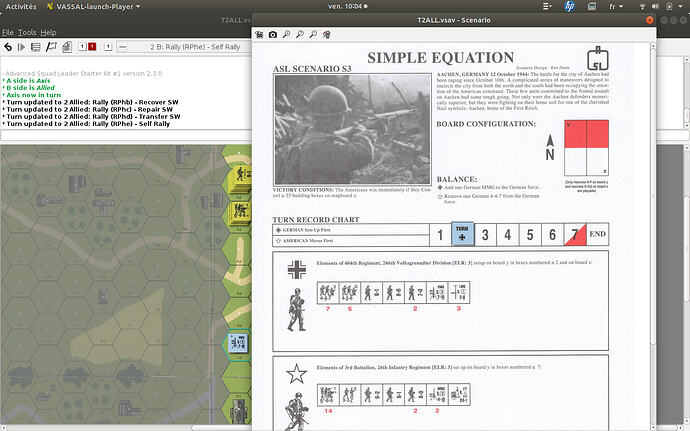
Task: Click the step-forward logfile play icon
Action: [x=21, y=47]
